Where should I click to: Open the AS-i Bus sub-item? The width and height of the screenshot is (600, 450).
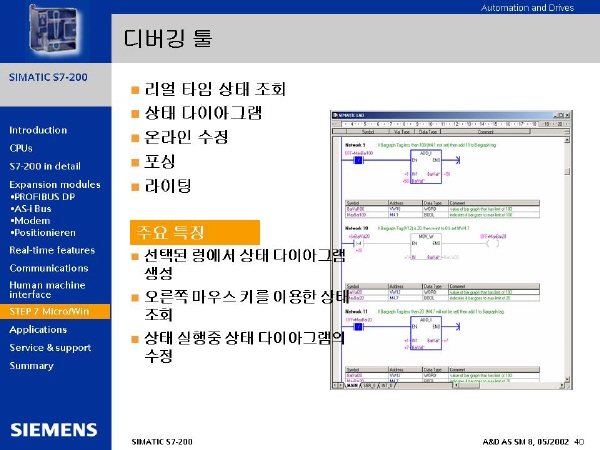pyautogui.click(x=31, y=209)
